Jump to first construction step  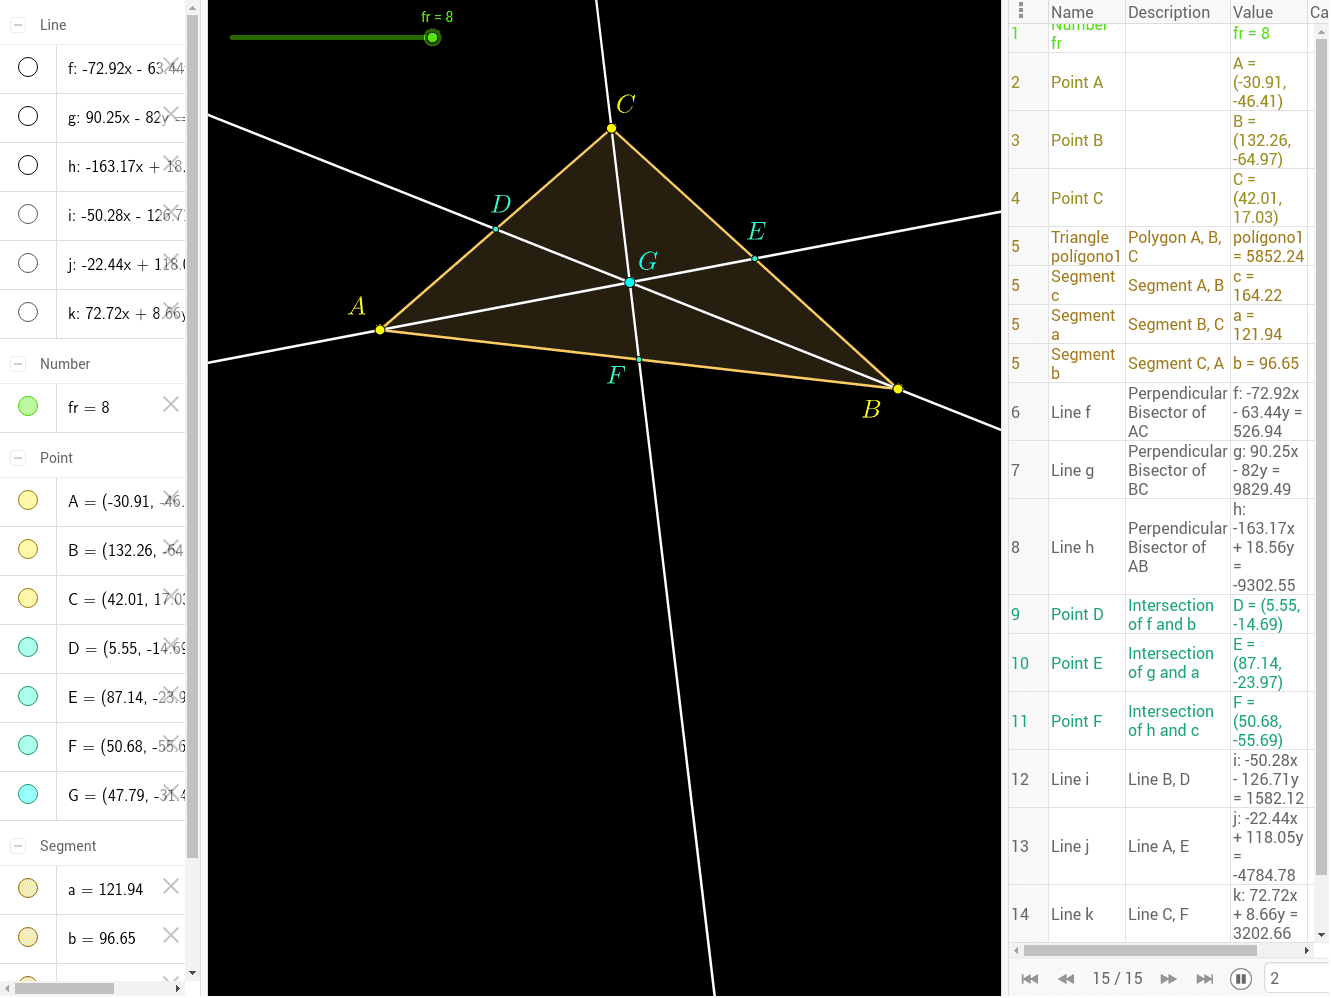pos(1030,979)
